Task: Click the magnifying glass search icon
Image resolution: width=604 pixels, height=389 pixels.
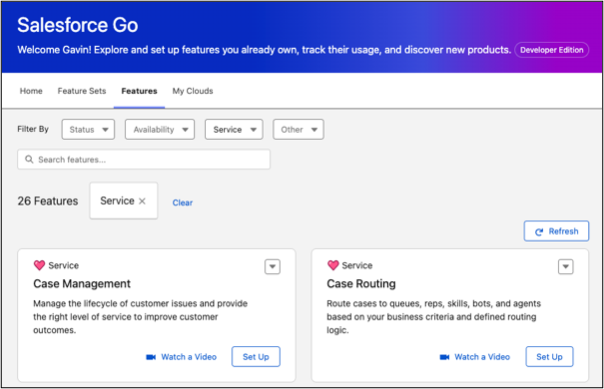Action: point(29,159)
